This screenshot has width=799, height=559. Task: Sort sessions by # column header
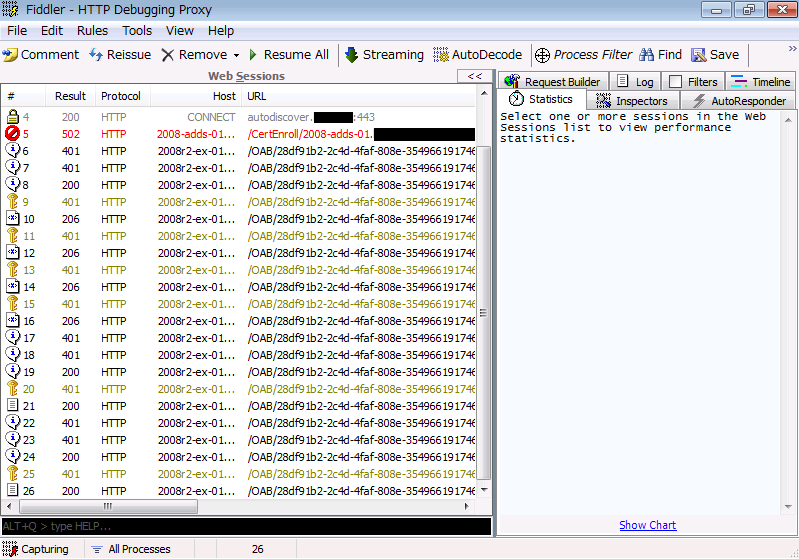pos(23,96)
